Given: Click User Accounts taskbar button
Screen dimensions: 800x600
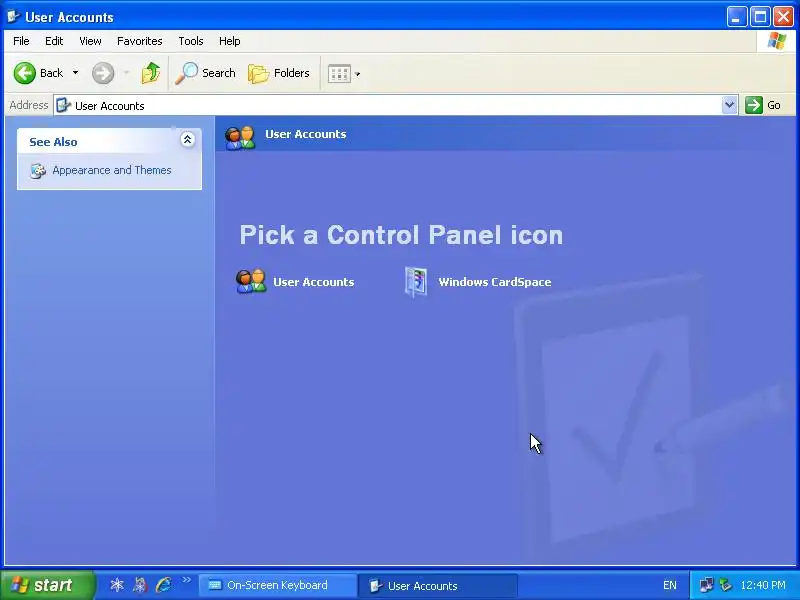Looking at the screenshot, I should (x=438, y=586).
